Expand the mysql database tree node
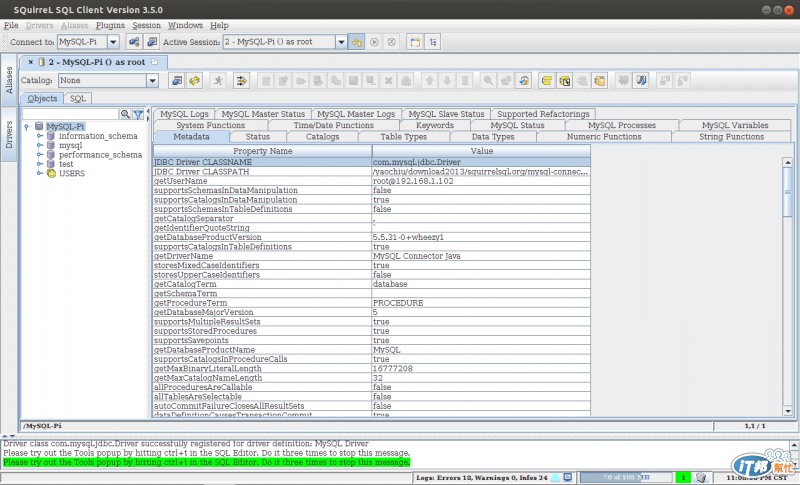 pyautogui.click(x=40, y=145)
